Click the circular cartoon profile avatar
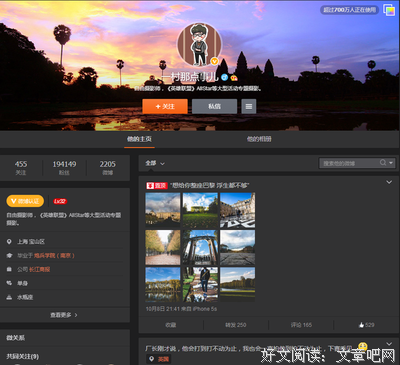 pos(199,45)
